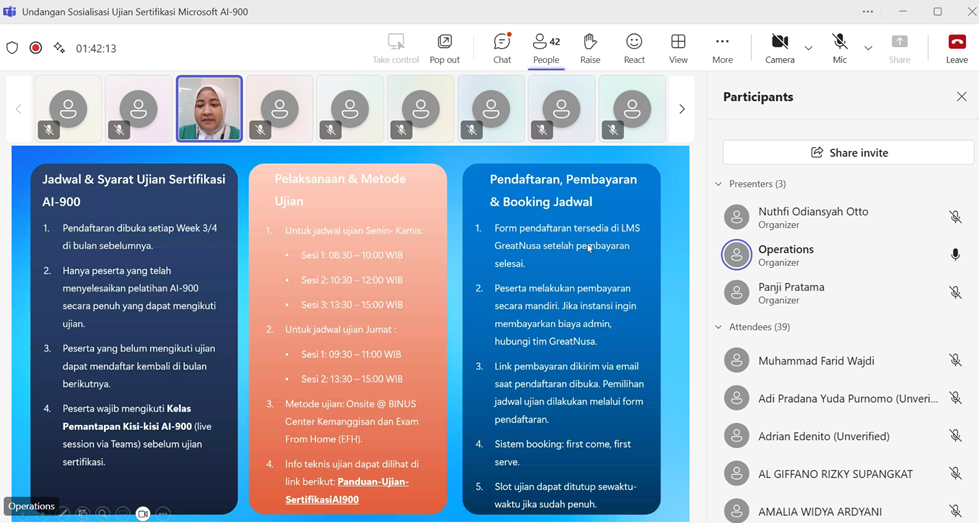Viewport: 979px width, 523px height.
Task: Close the People participants list
Action: point(546,49)
